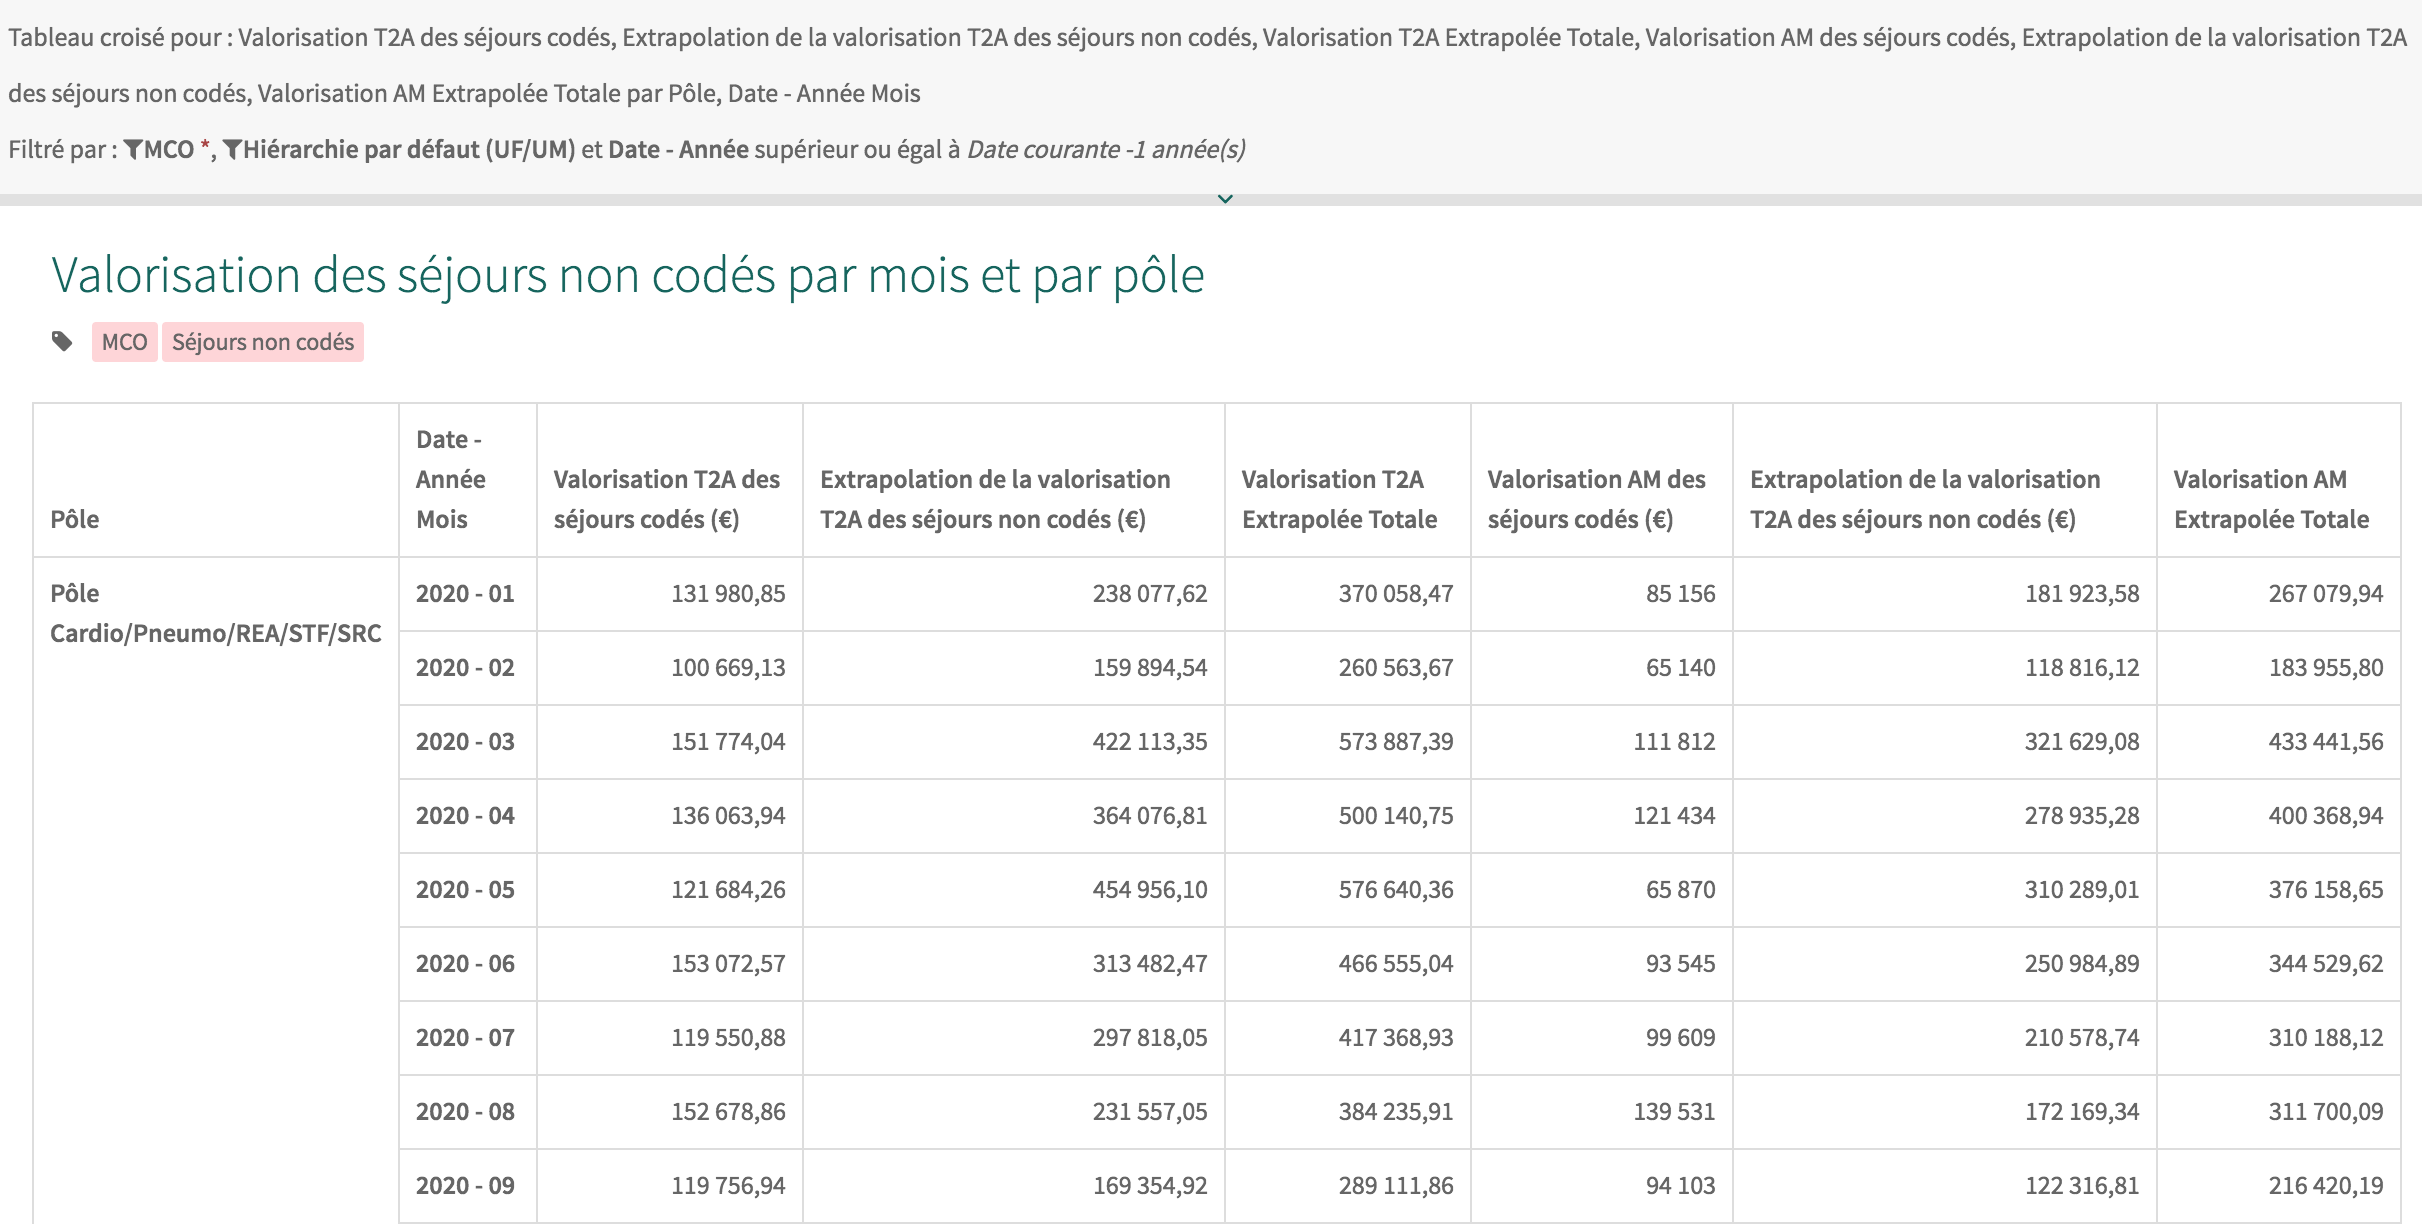This screenshot has height=1224, width=2422.
Task: Click the report title Valorisation des séjours non codés
Action: point(627,275)
